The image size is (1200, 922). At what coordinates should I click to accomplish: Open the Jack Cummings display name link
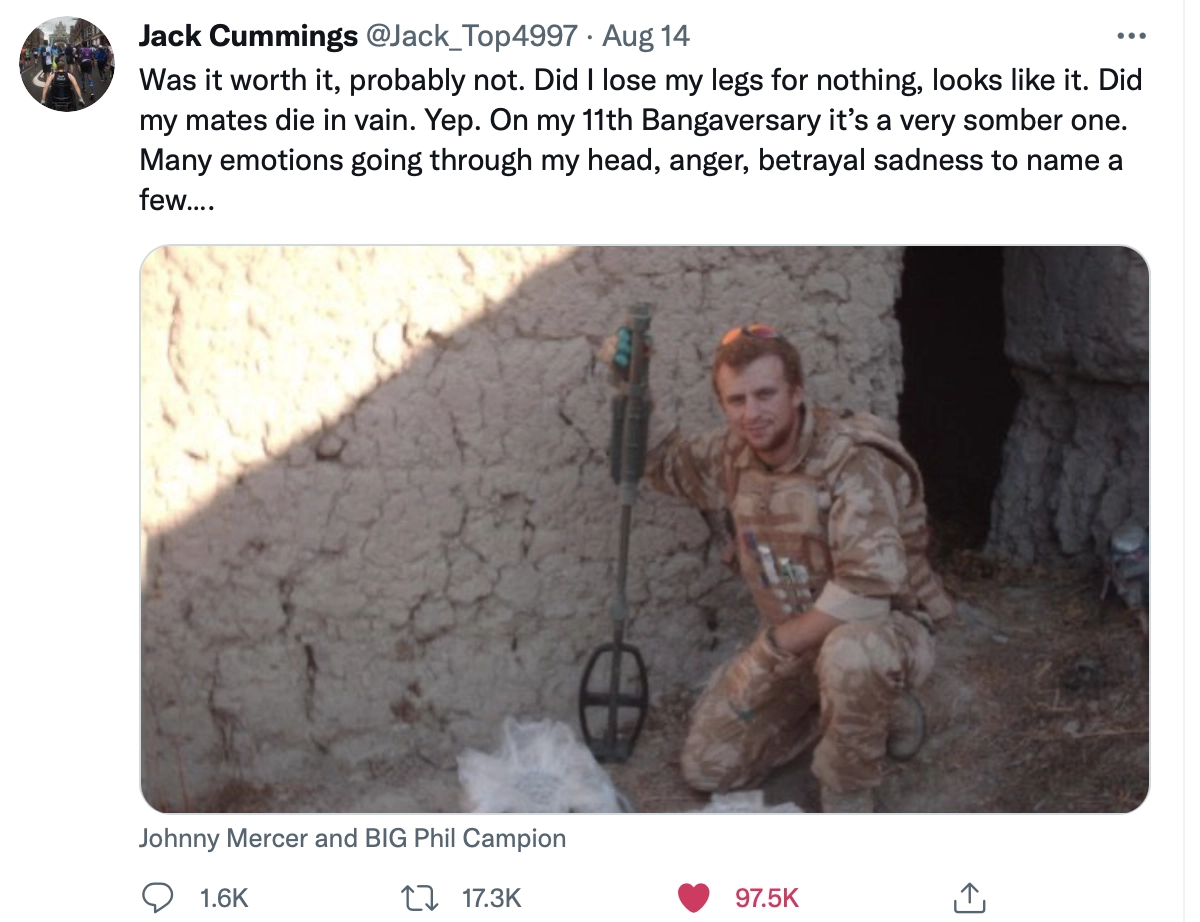pyautogui.click(x=248, y=37)
